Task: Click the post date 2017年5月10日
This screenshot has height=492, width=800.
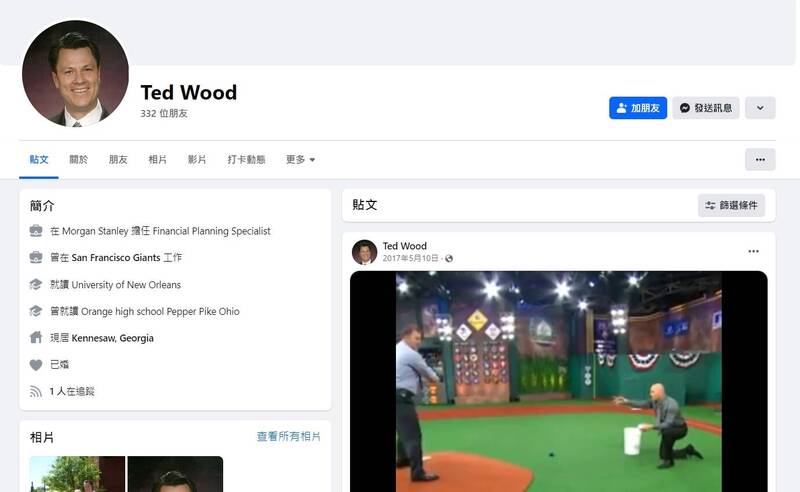Action: pos(410,259)
